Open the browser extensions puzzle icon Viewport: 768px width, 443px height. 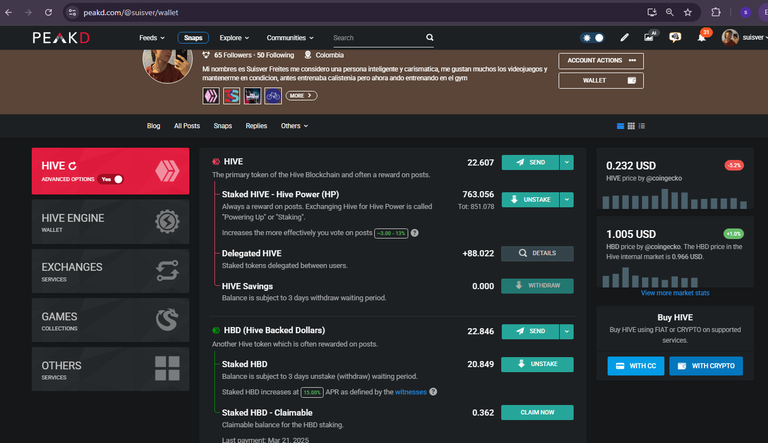point(716,12)
